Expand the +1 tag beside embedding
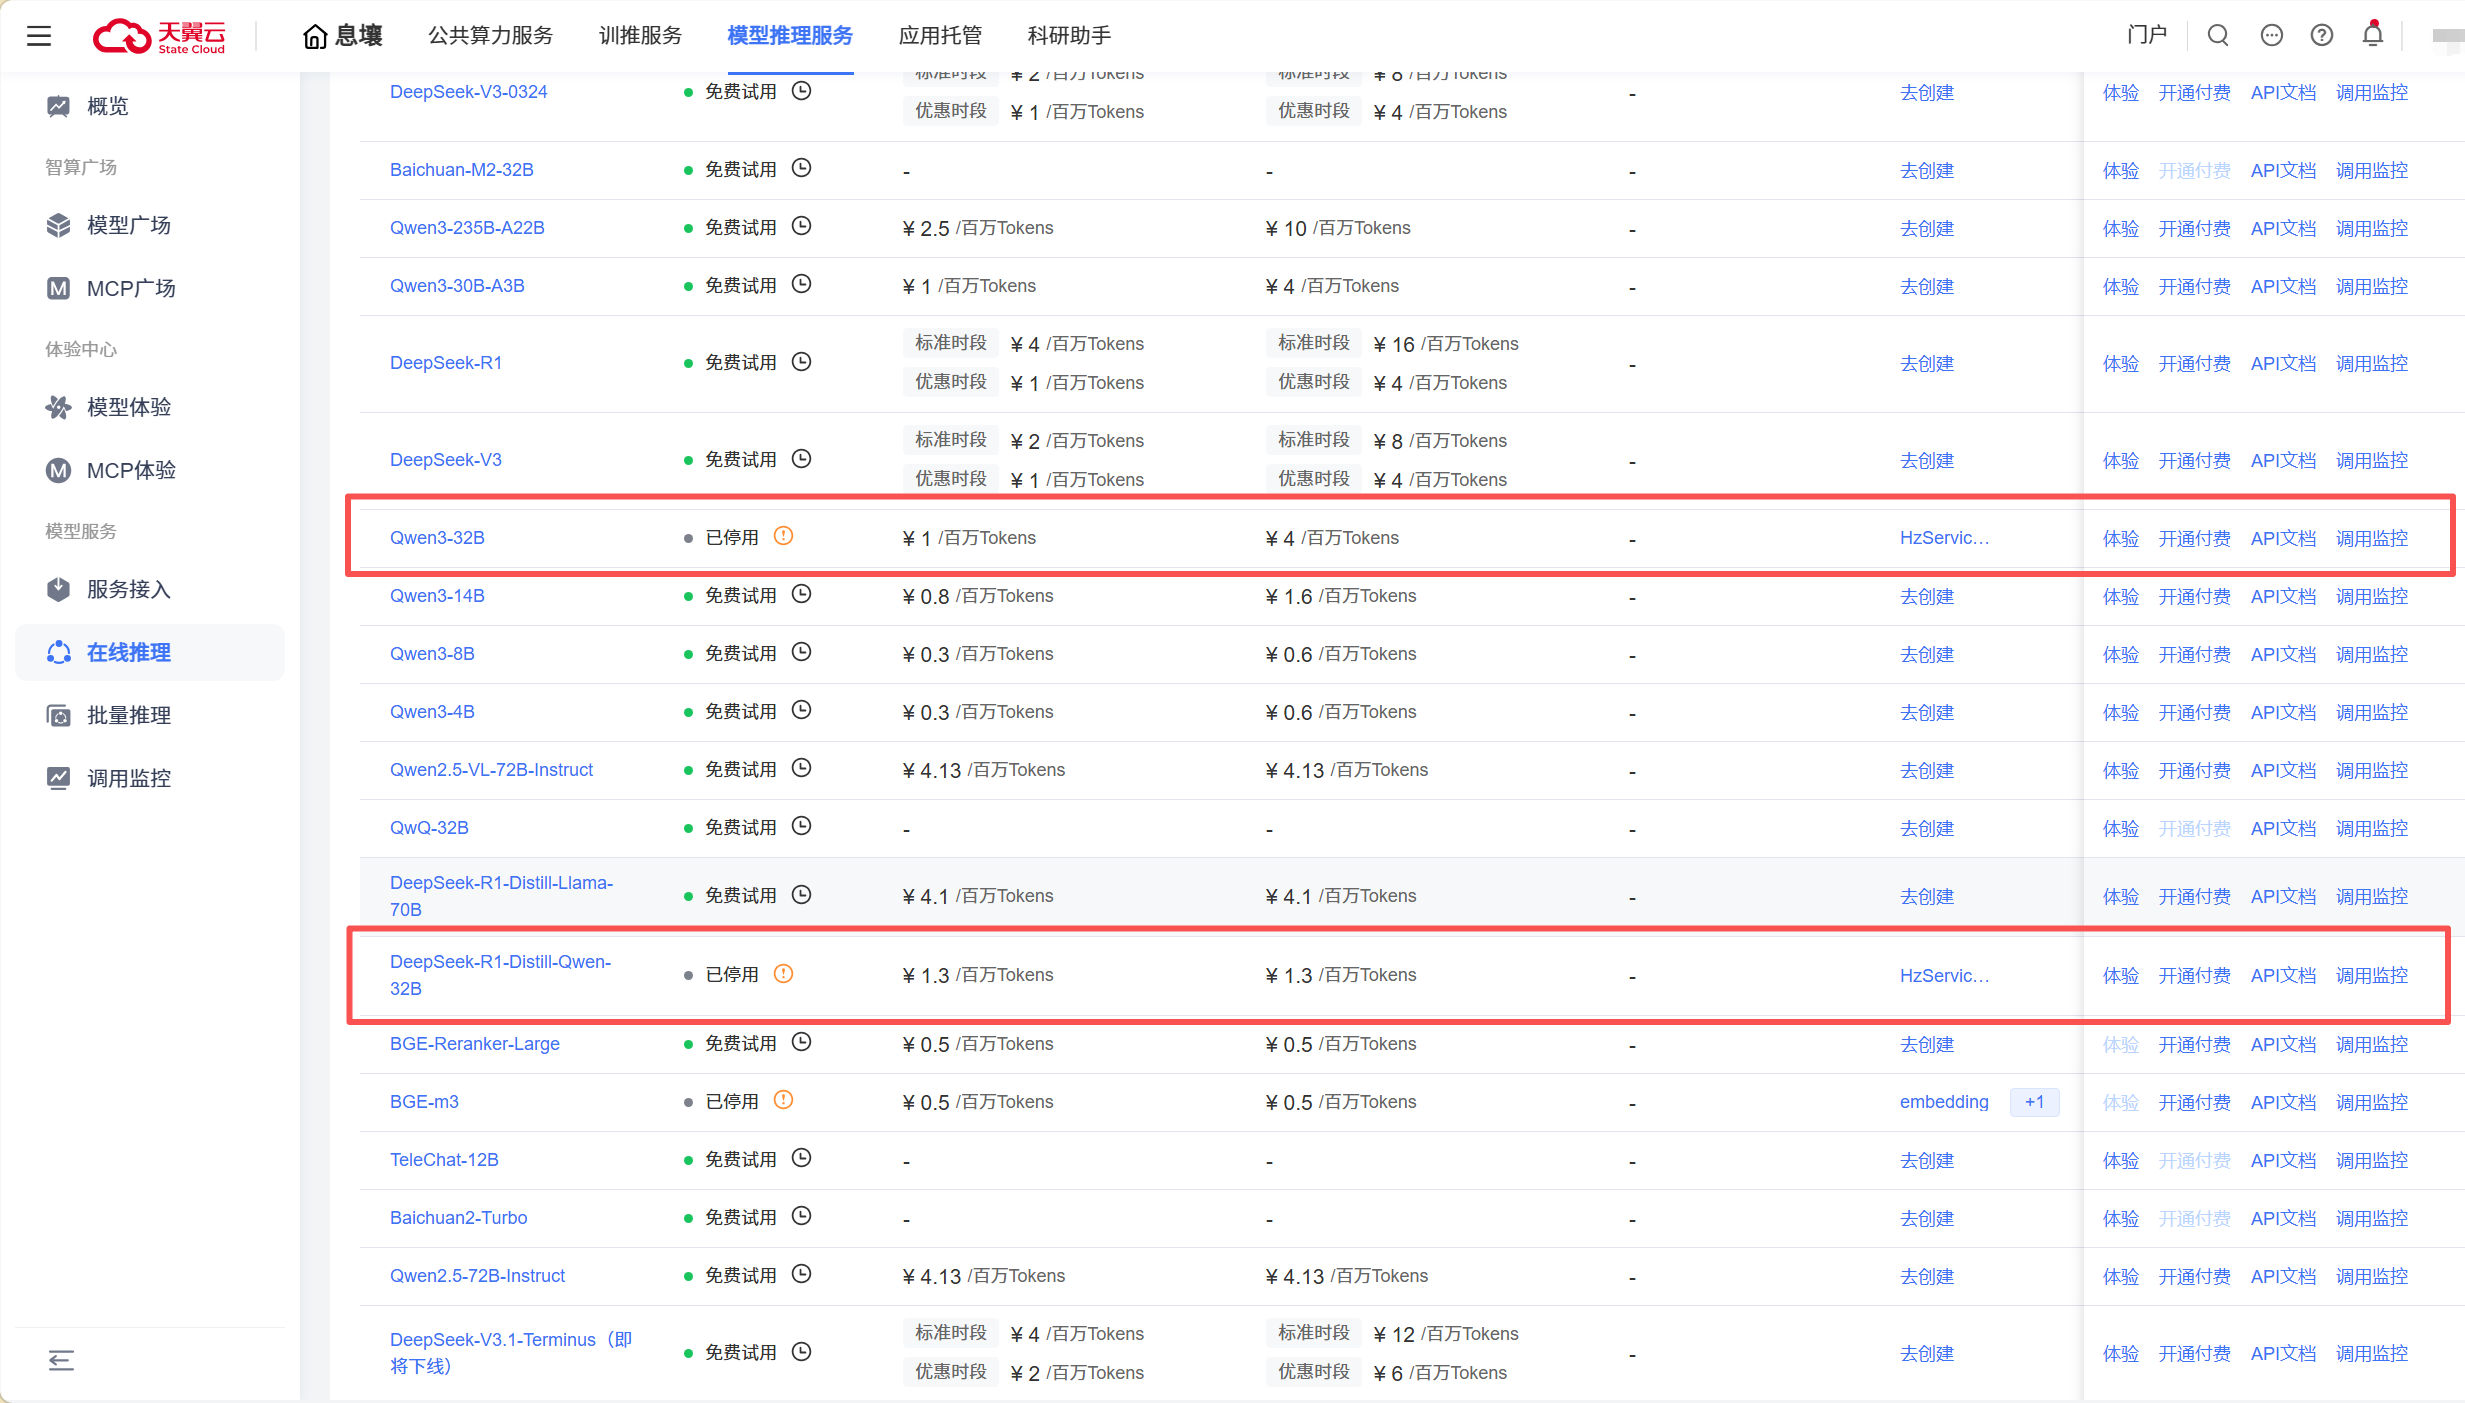The image size is (2465, 1403). coord(2034,1102)
